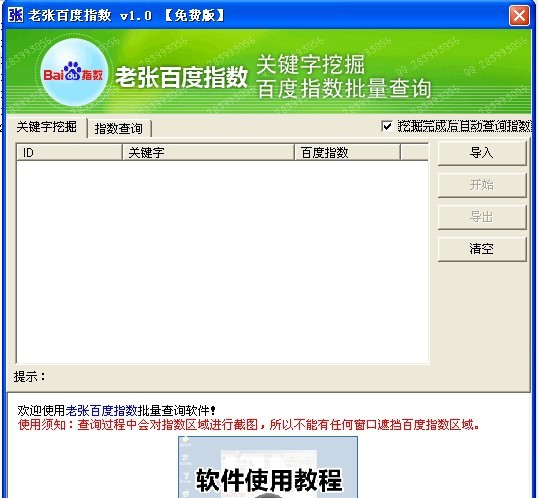Image resolution: width=538 pixels, height=498 pixels.
Task: Click the 开始 button
Action: pyautogui.click(x=482, y=185)
